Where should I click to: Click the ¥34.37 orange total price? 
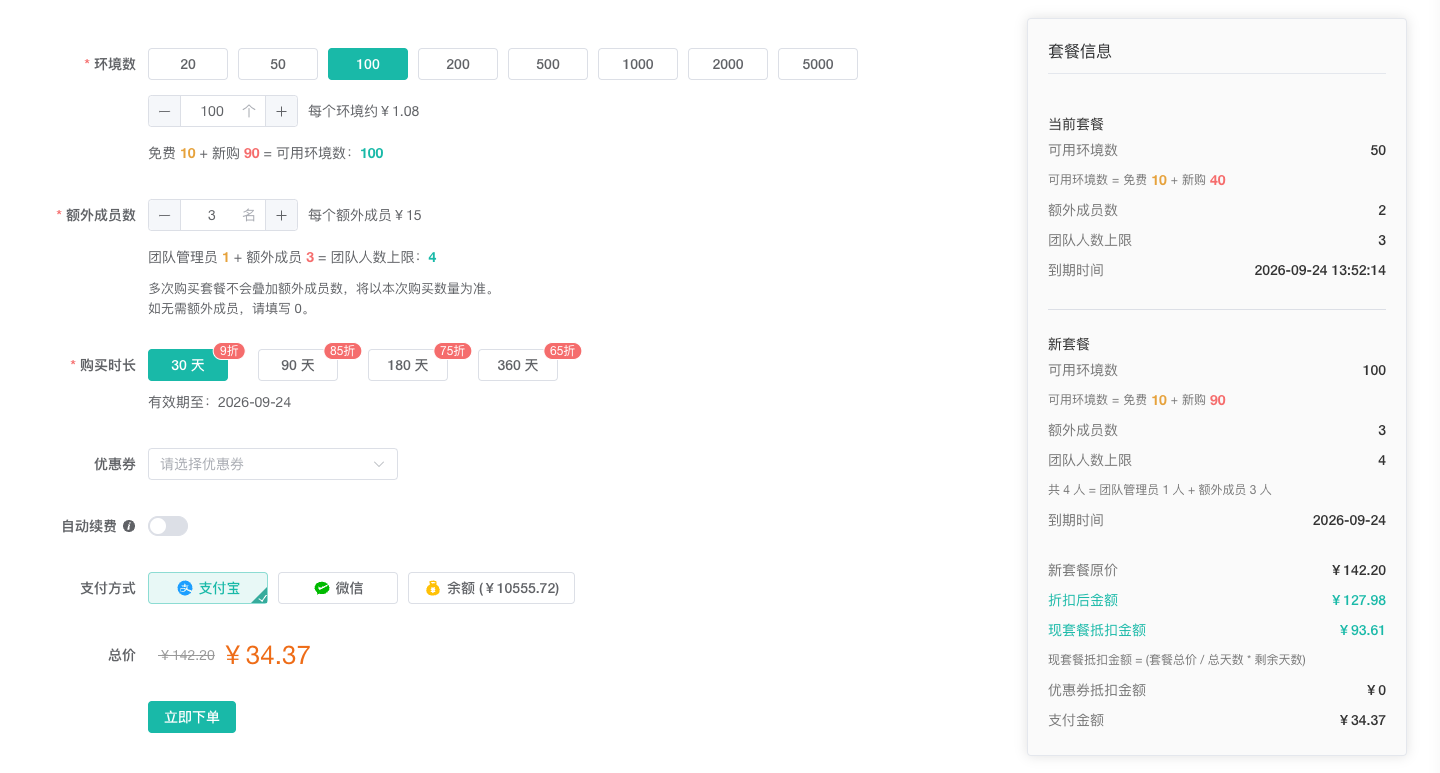click(267, 655)
